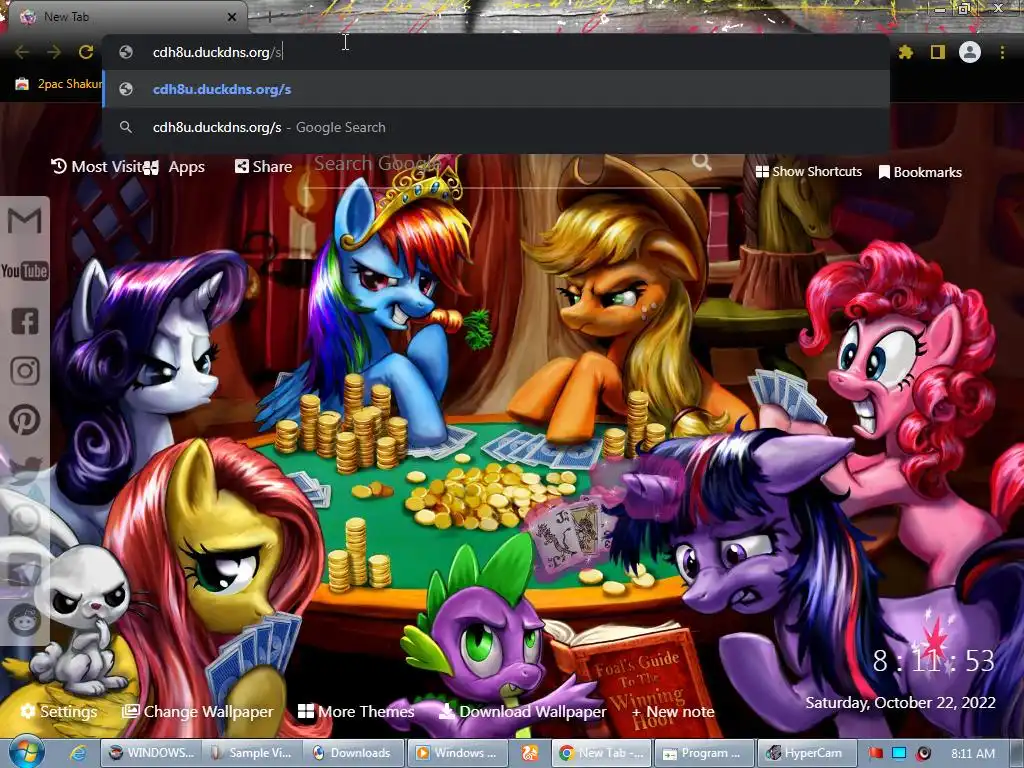1024x768 pixels.
Task: Open the Chrome three-dot menu
Action: coord(1002,52)
